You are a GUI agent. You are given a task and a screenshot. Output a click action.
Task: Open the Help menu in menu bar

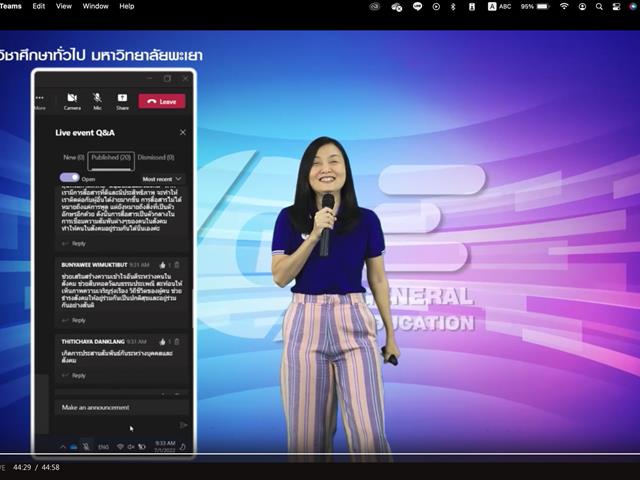127,6
